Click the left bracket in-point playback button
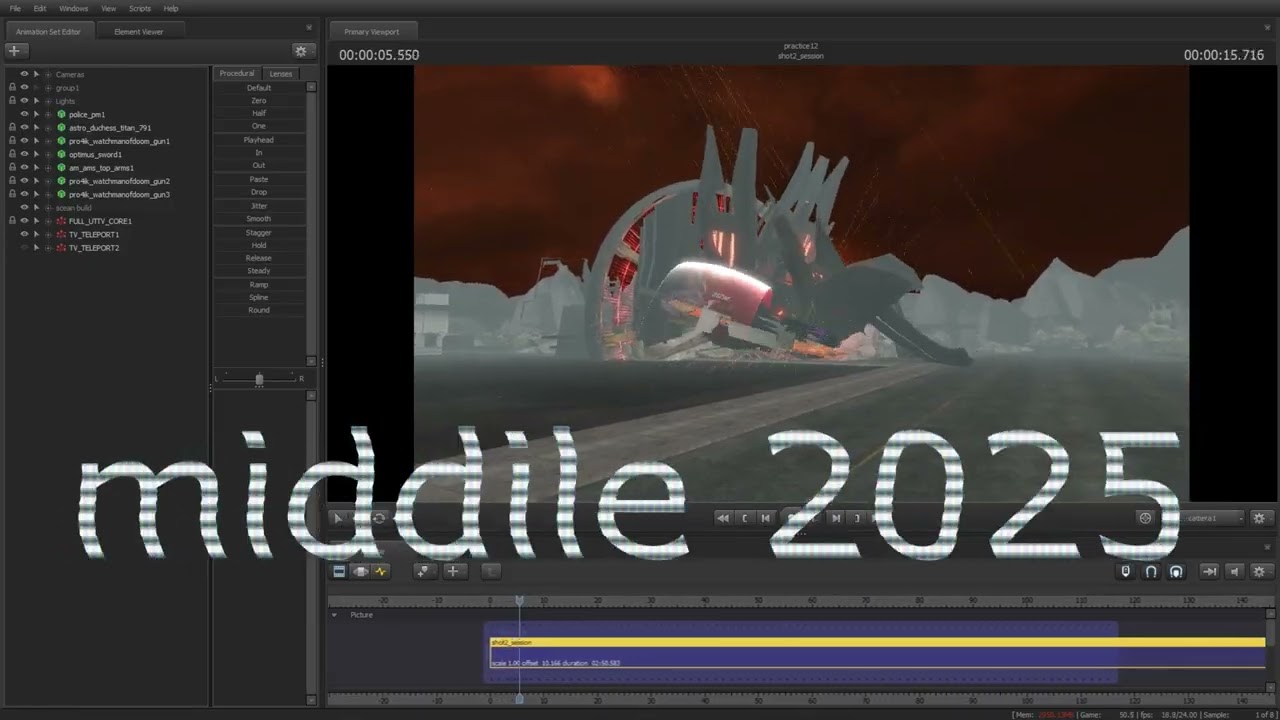 coord(745,518)
